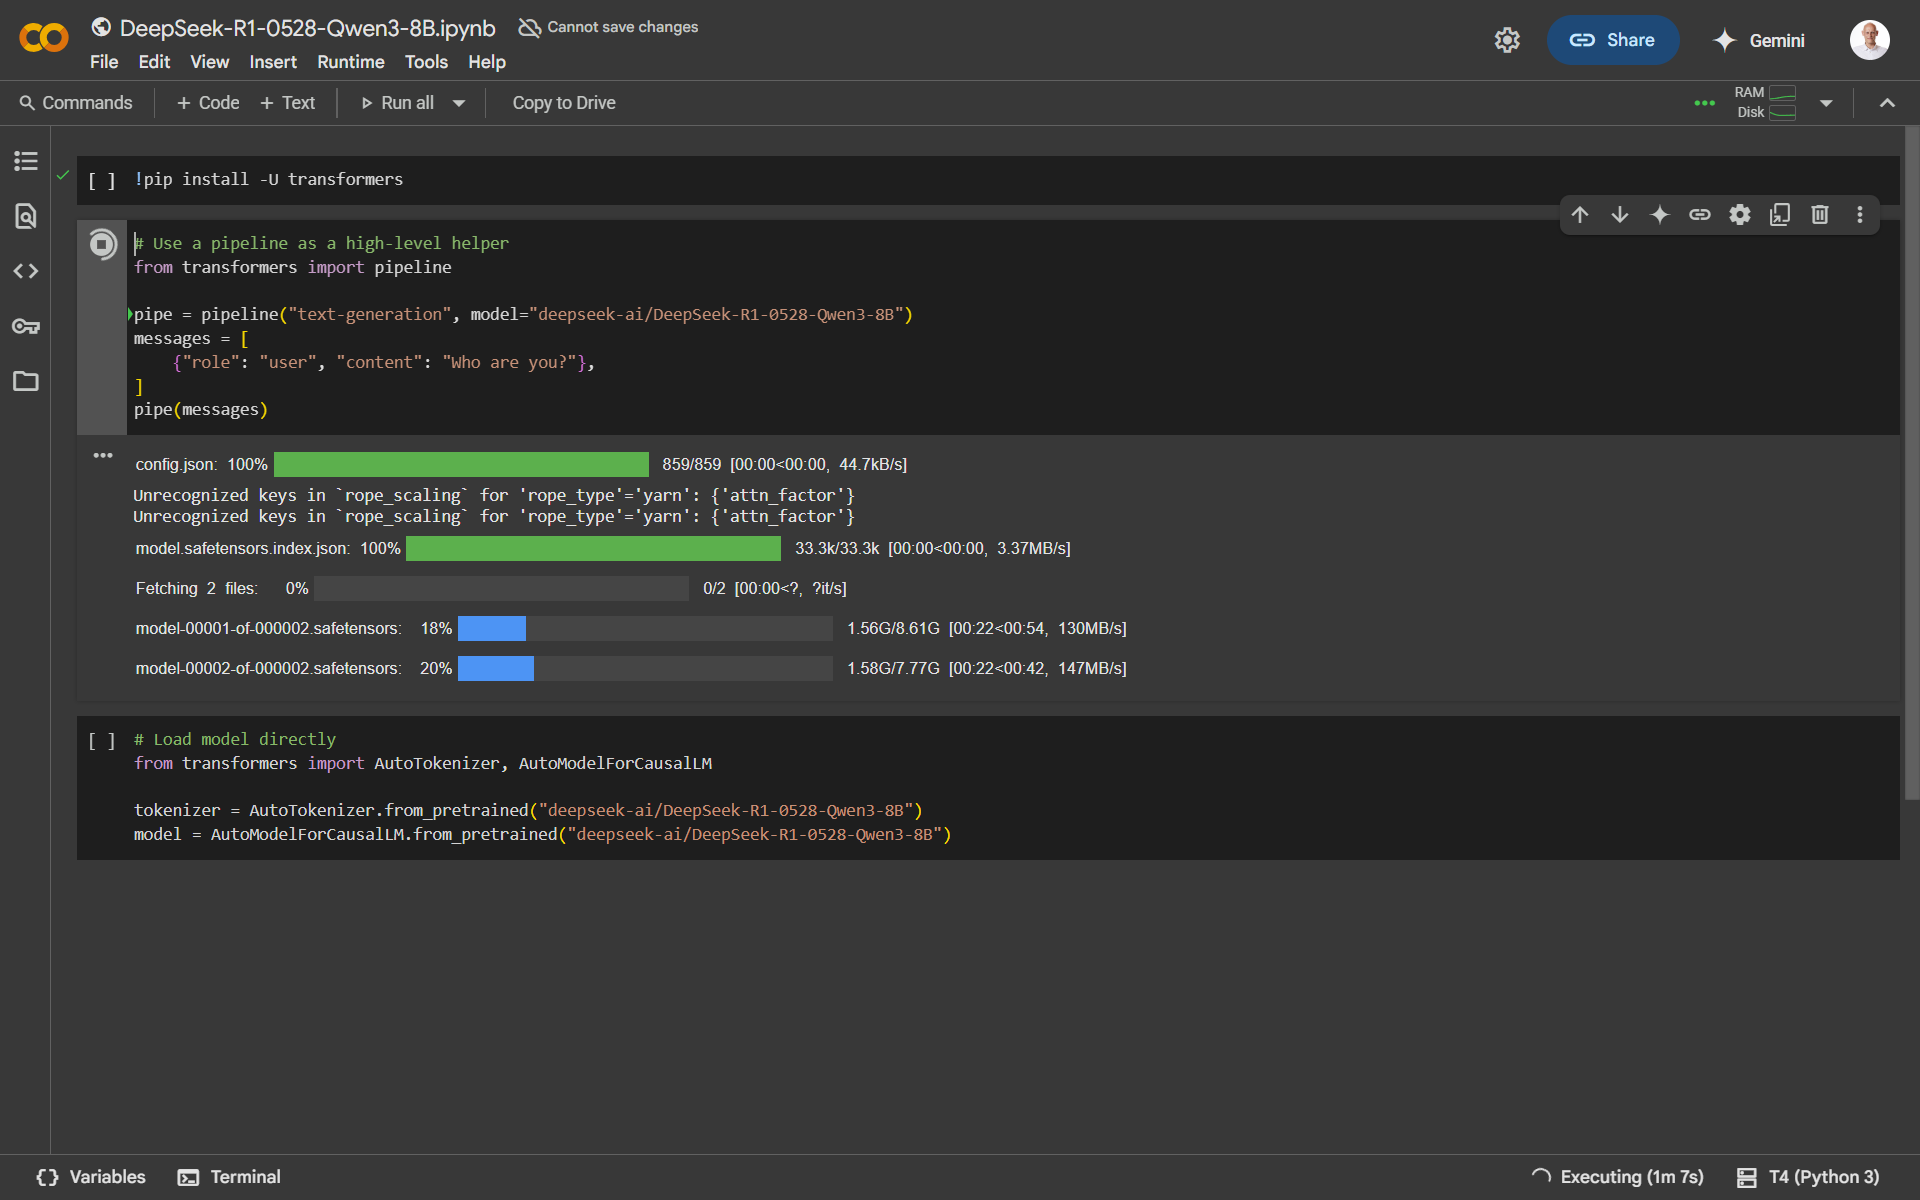Move cell down with arrow icon

[x=1620, y=215]
